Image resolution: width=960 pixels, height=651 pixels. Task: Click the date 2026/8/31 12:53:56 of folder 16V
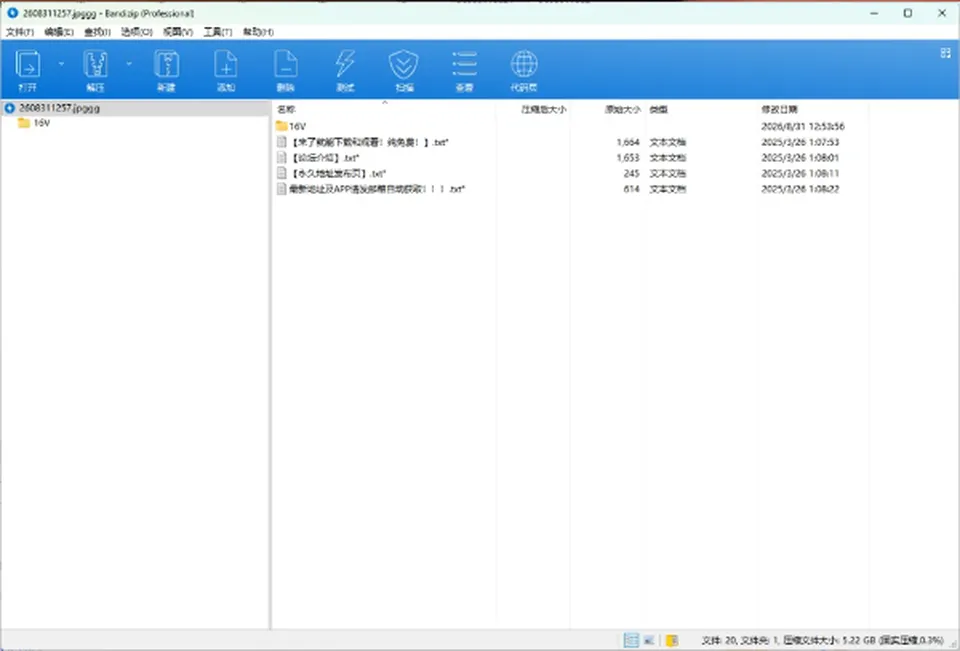click(x=803, y=126)
